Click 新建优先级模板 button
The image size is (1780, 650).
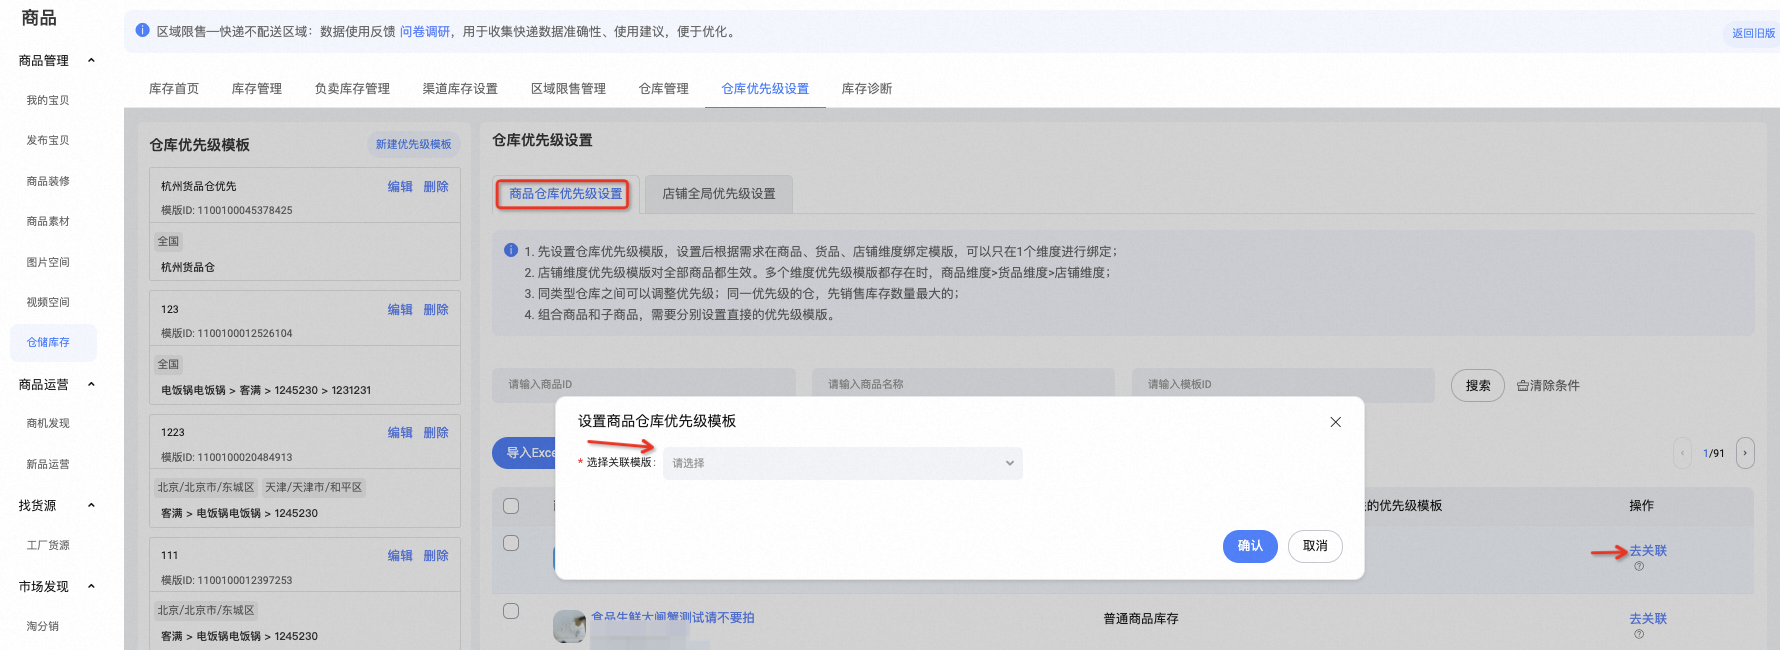point(413,144)
